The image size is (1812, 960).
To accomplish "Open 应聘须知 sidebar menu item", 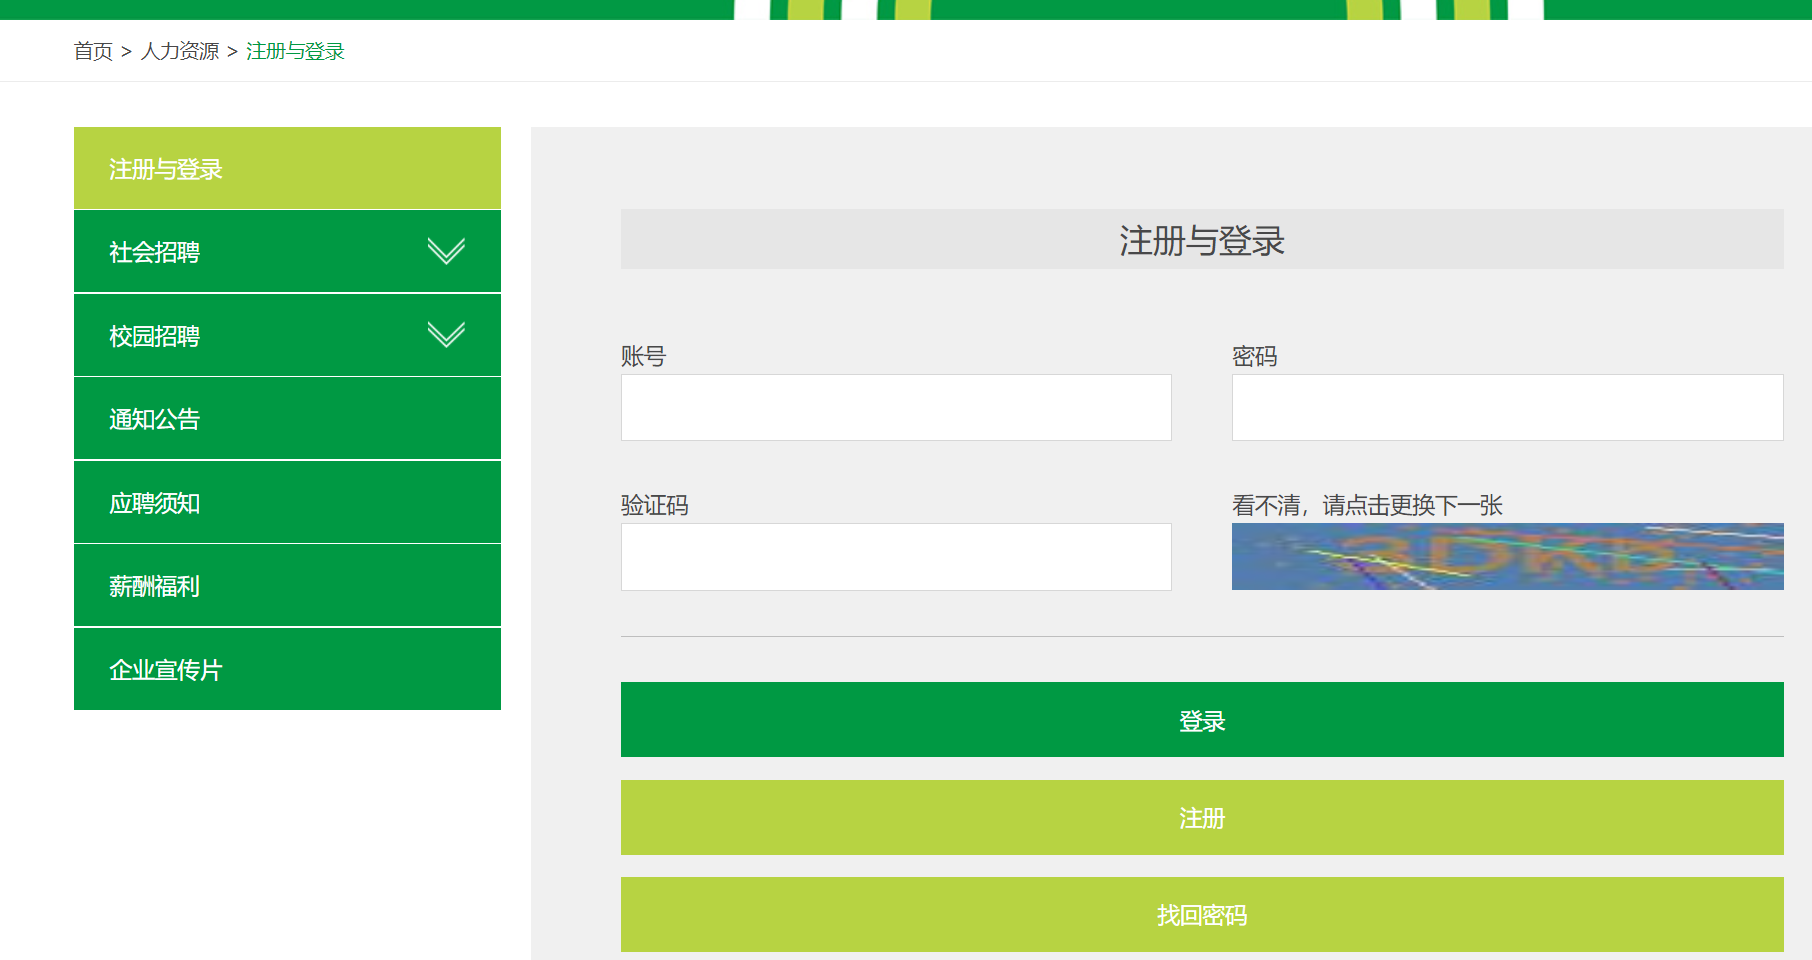I will (287, 502).
